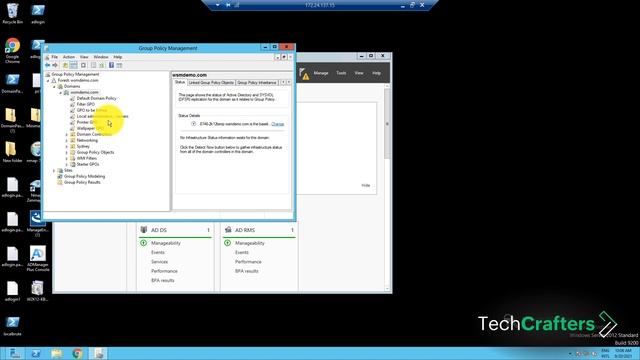Screen dimensions: 640x360
Task: Open the Window menu
Action: click(101, 57)
